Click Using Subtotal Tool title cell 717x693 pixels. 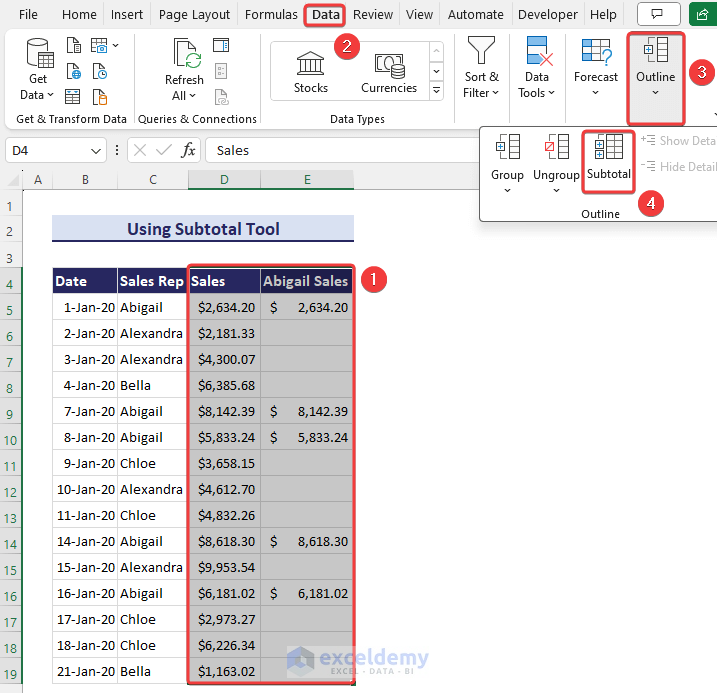coord(203,229)
